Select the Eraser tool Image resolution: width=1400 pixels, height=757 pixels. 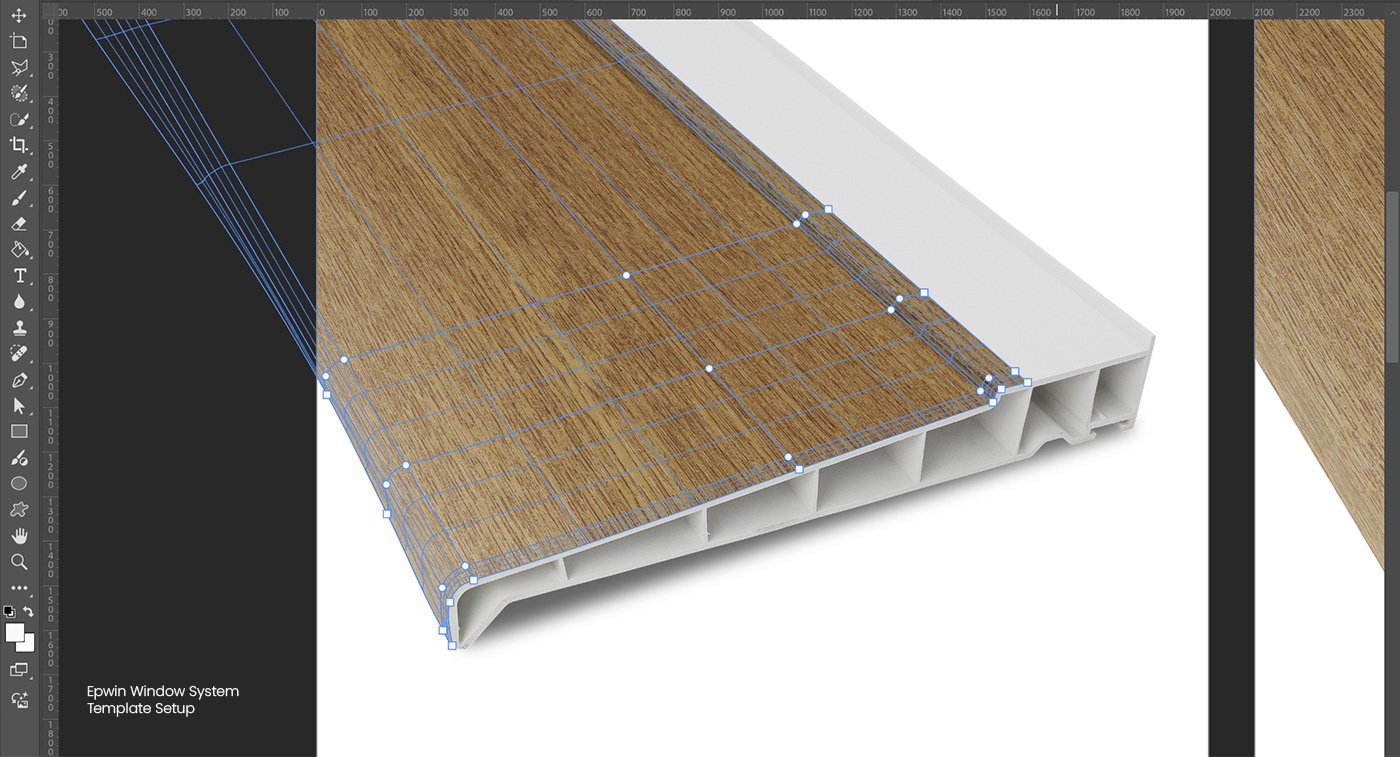(x=19, y=224)
